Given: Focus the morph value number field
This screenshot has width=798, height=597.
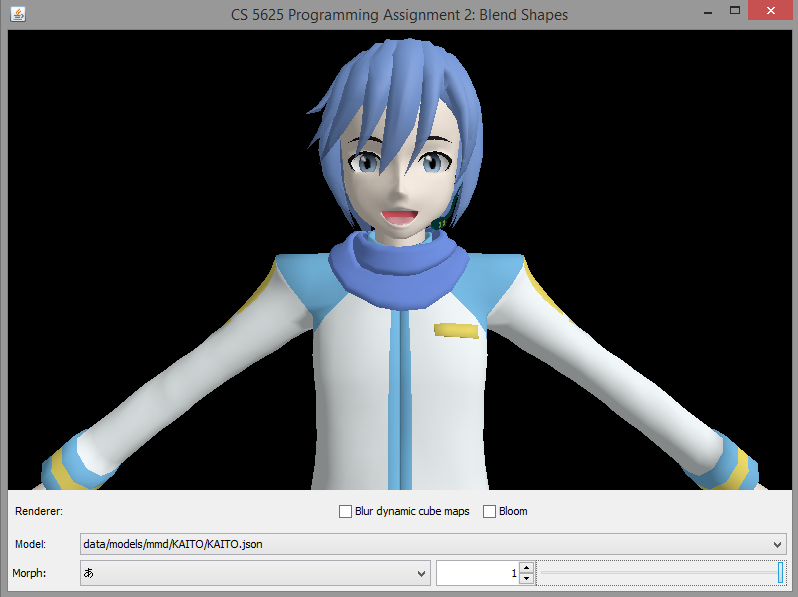Looking at the screenshot, I should (477, 573).
